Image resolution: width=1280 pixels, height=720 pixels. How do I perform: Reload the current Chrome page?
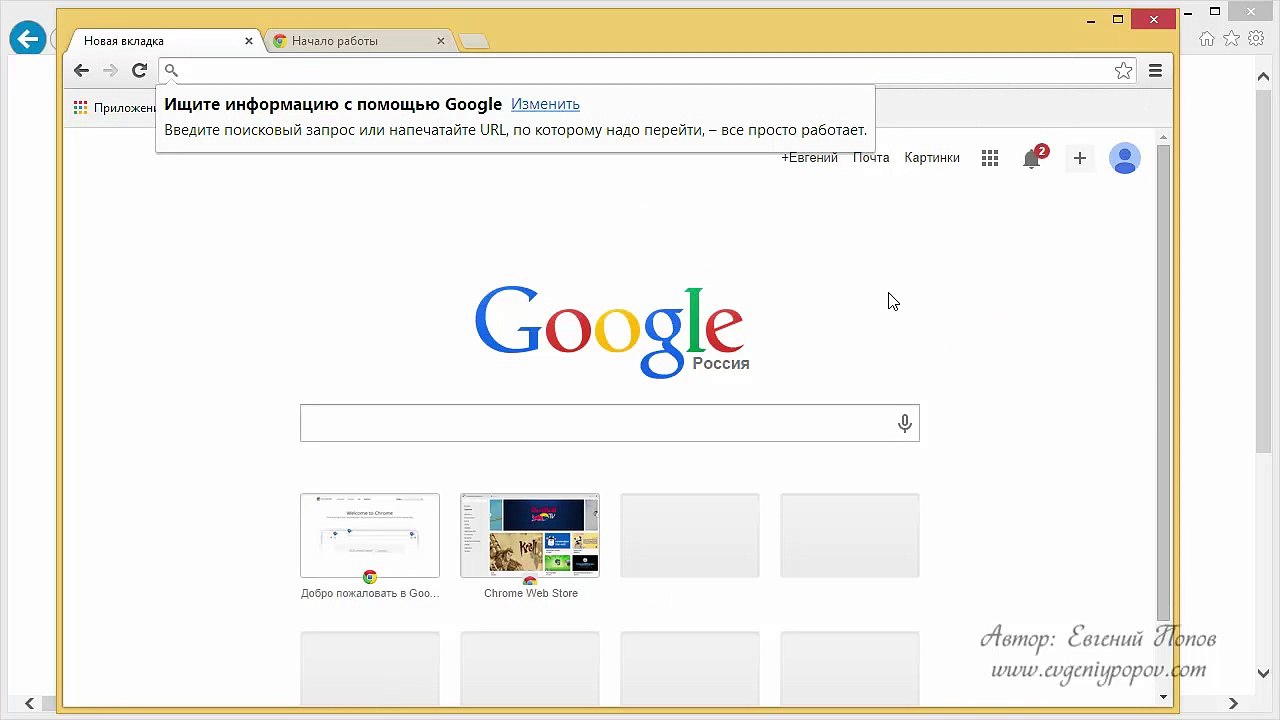140,70
